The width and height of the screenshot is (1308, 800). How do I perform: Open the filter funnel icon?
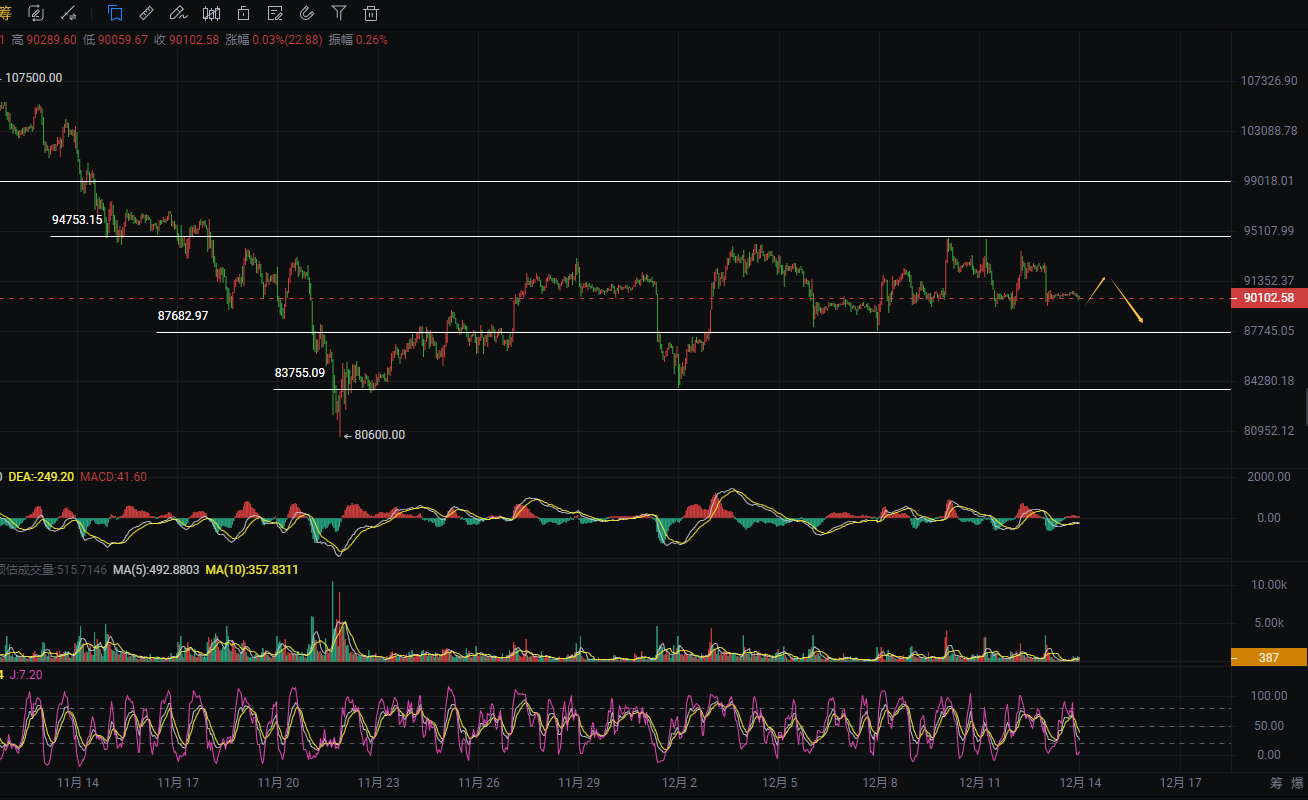(x=339, y=13)
